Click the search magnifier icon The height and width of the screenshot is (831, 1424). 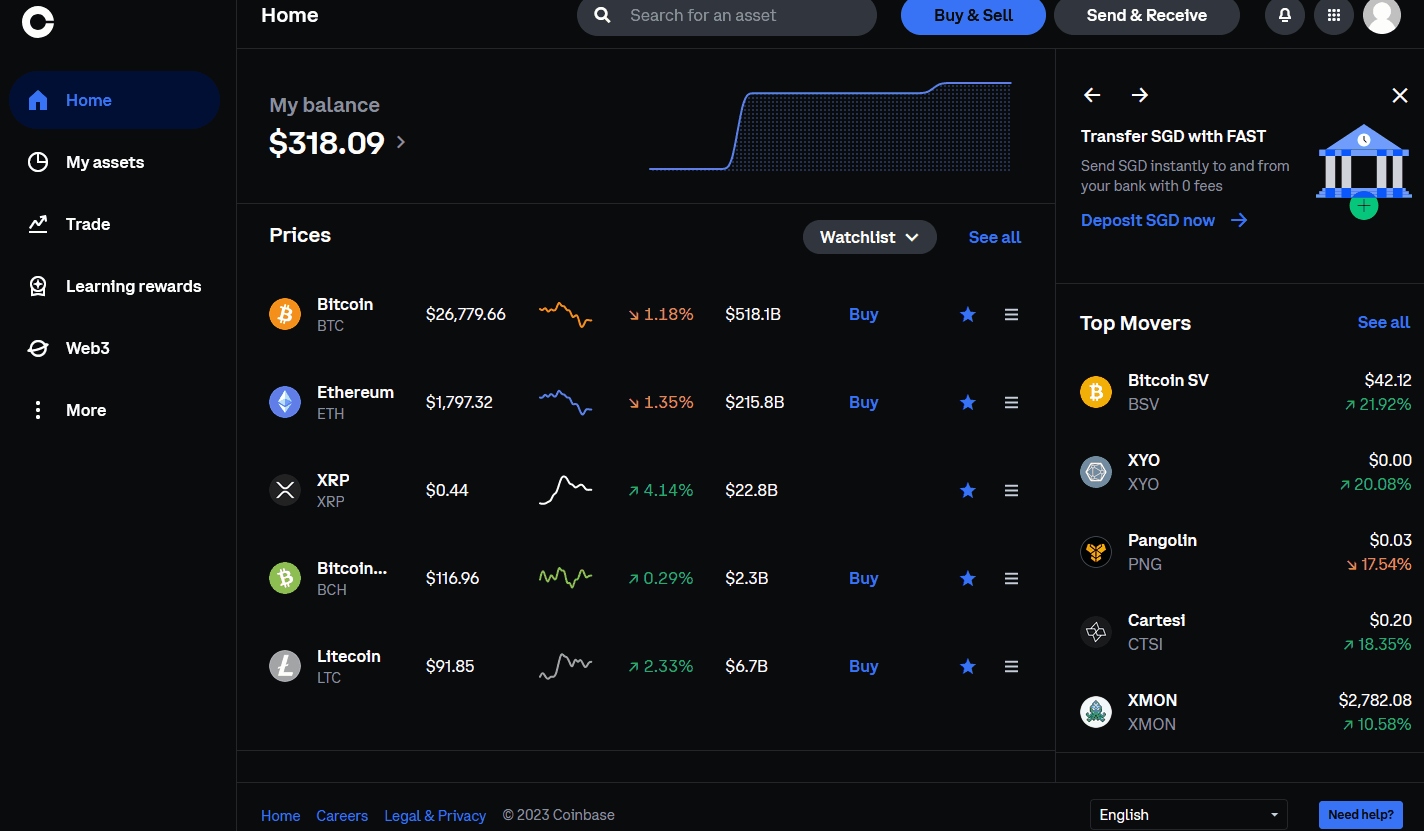coord(602,16)
